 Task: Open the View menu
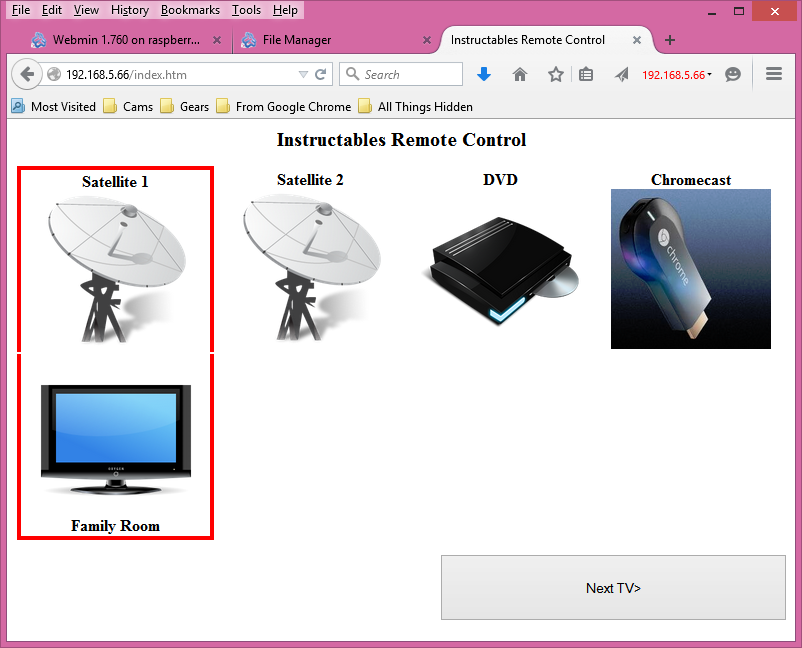(86, 10)
